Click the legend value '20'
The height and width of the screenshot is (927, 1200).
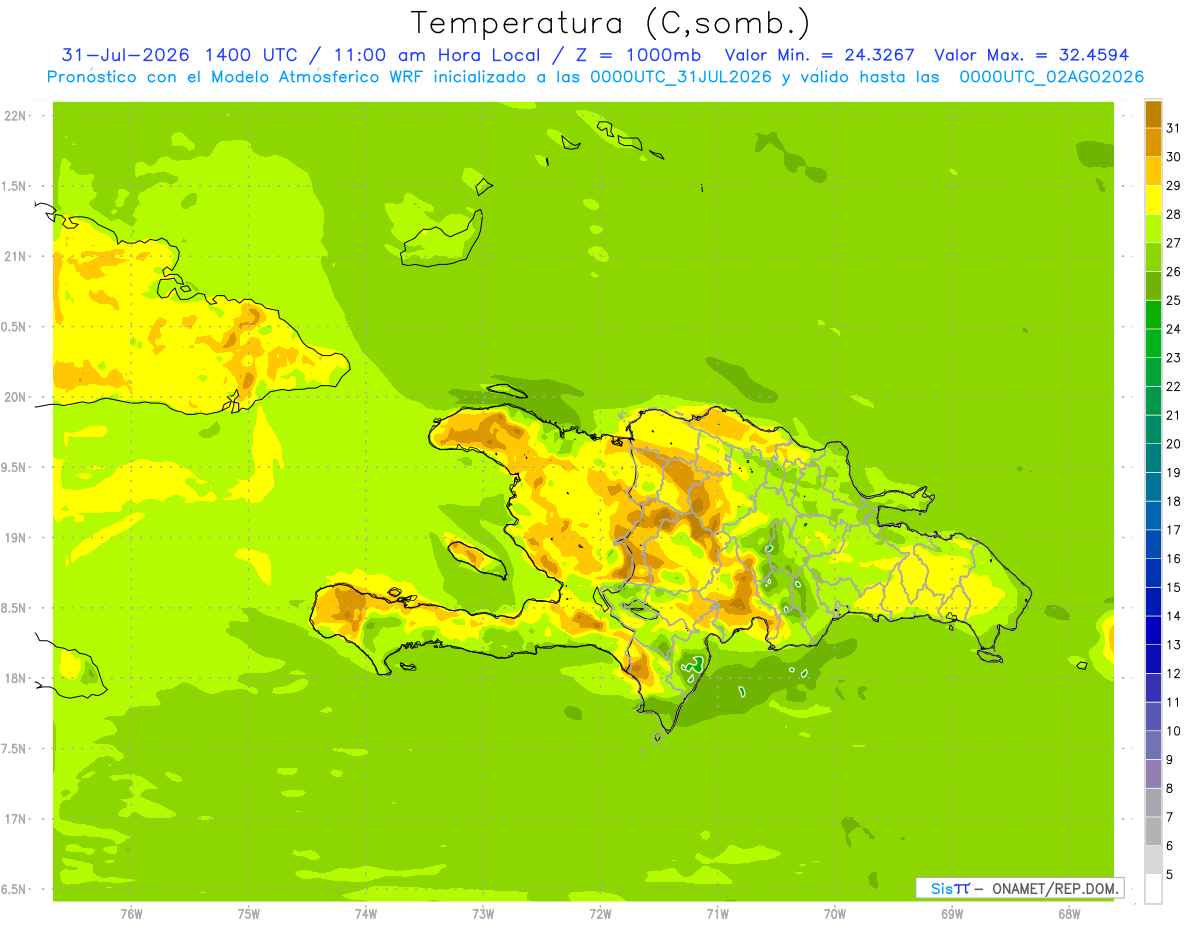[x=1173, y=444]
